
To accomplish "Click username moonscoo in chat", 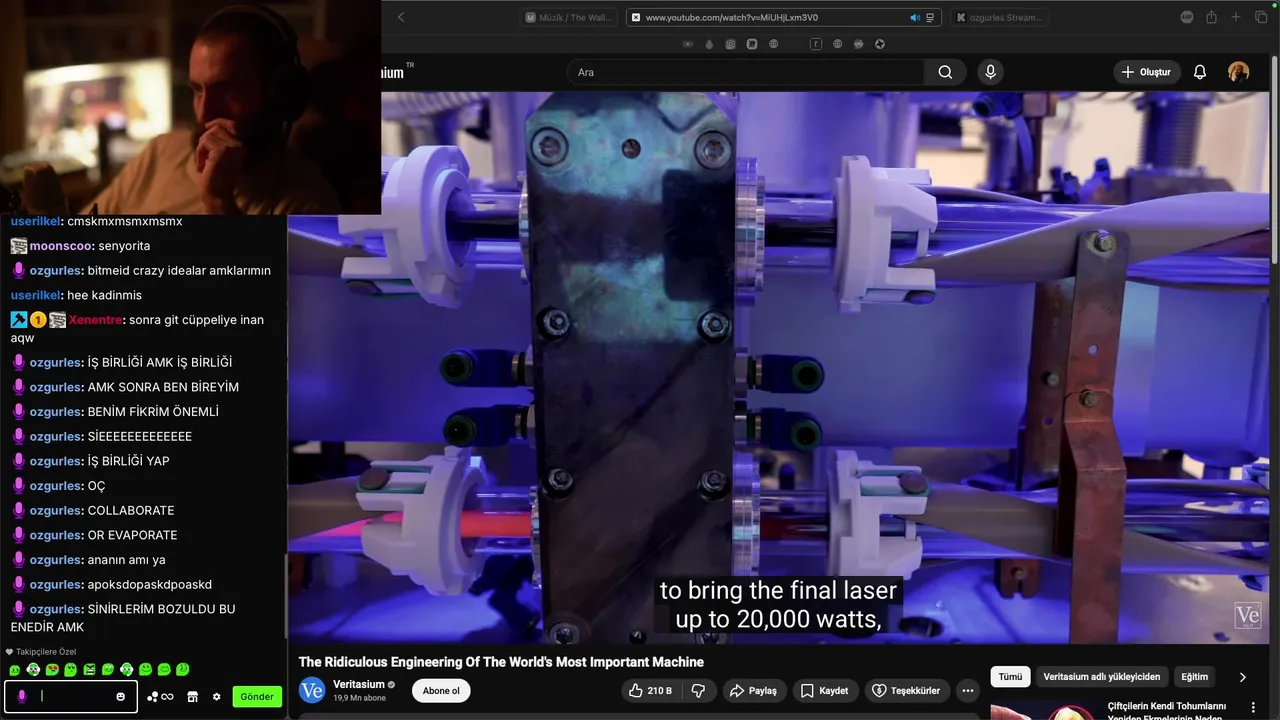I will point(61,246).
